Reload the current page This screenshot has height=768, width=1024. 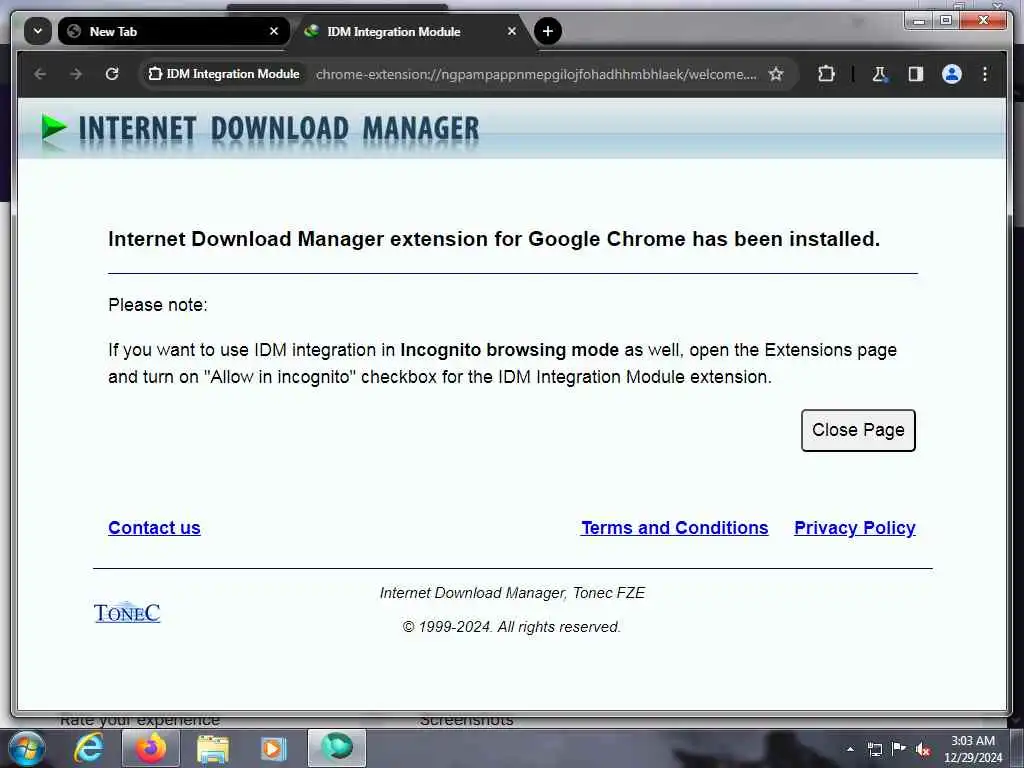pos(112,74)
